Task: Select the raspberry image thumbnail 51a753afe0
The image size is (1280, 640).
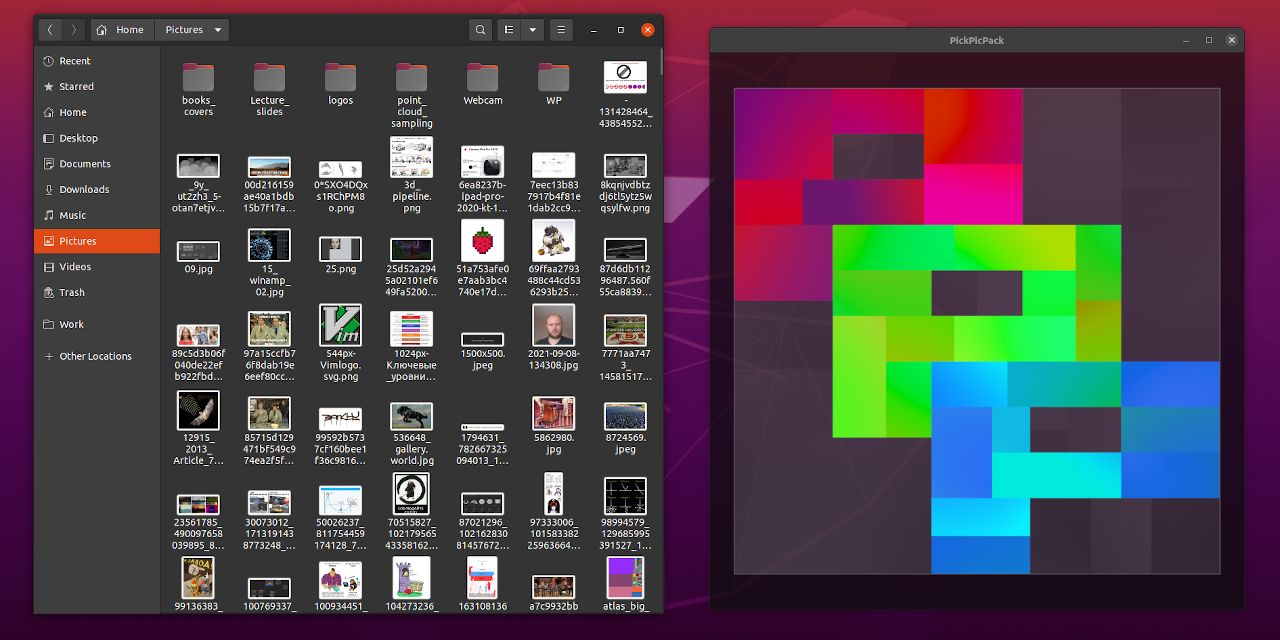Action: point(483,241)
